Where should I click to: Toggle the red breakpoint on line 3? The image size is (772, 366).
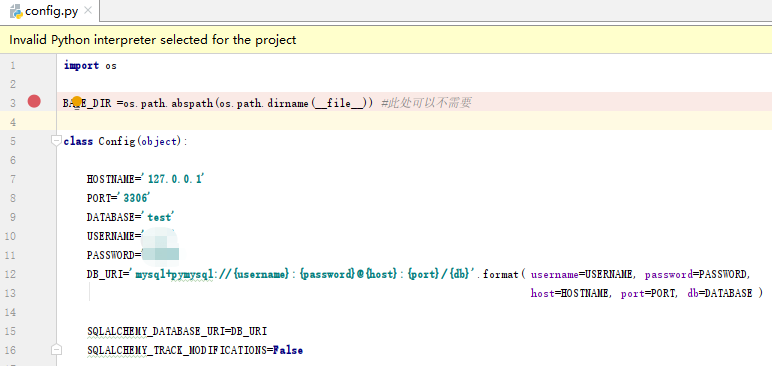34,102
